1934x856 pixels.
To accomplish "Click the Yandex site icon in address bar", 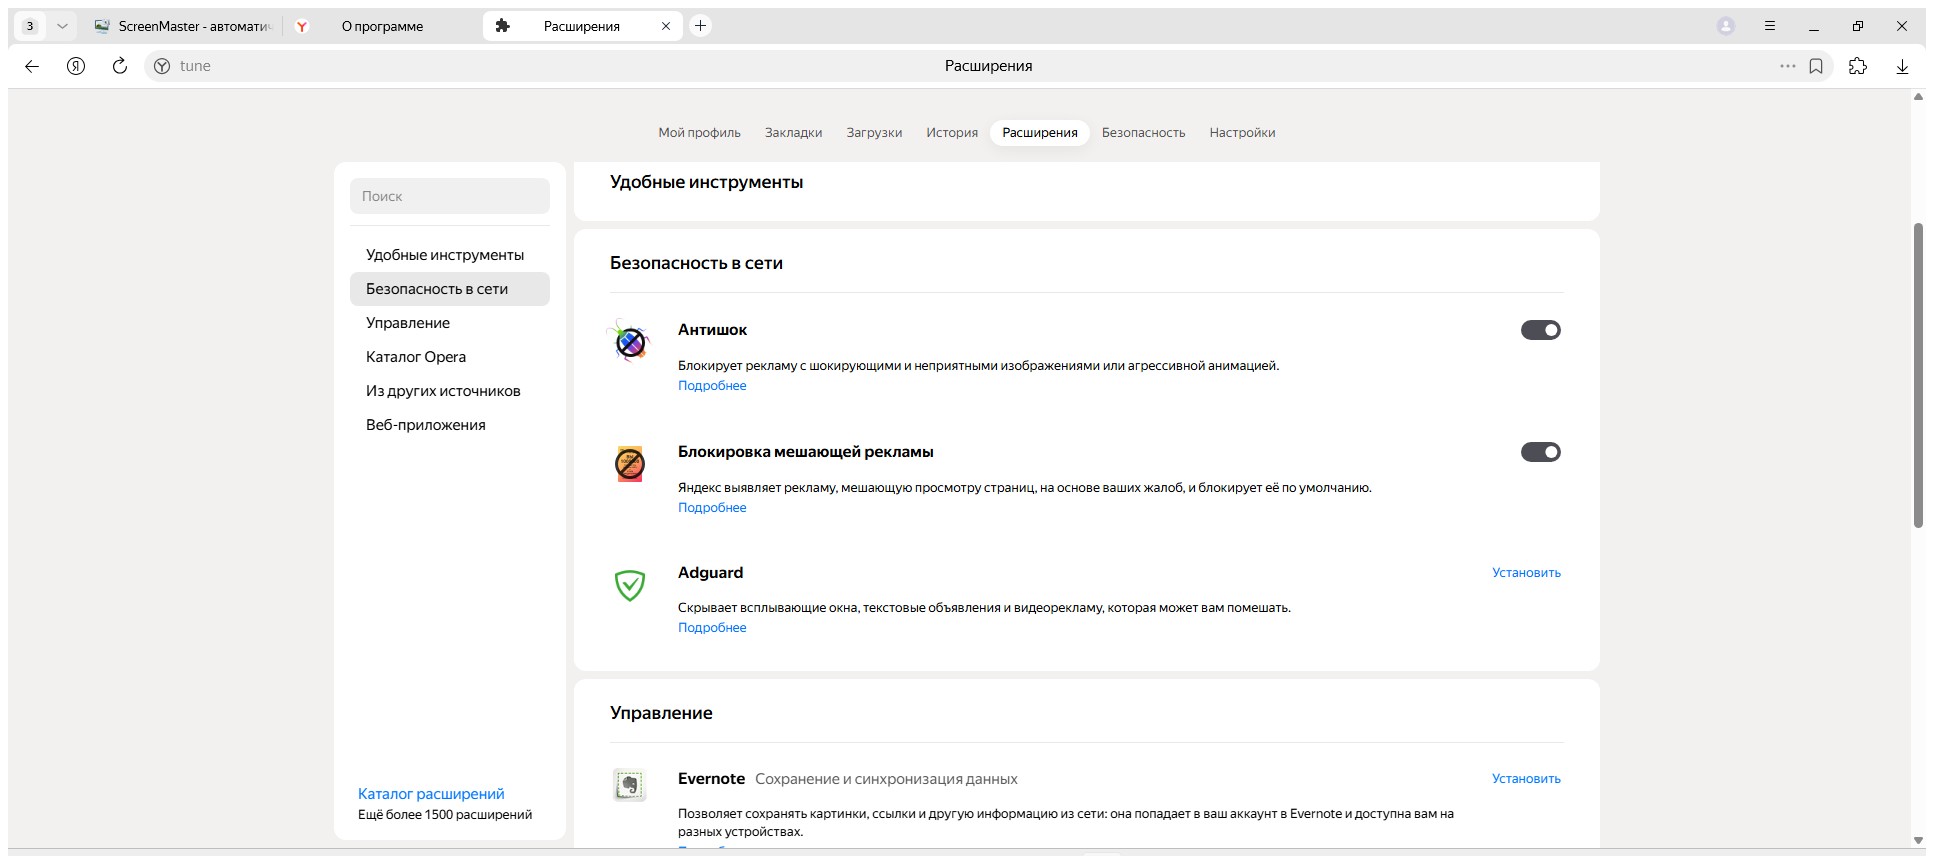I will pyautogui.click(x=162, y=66).
